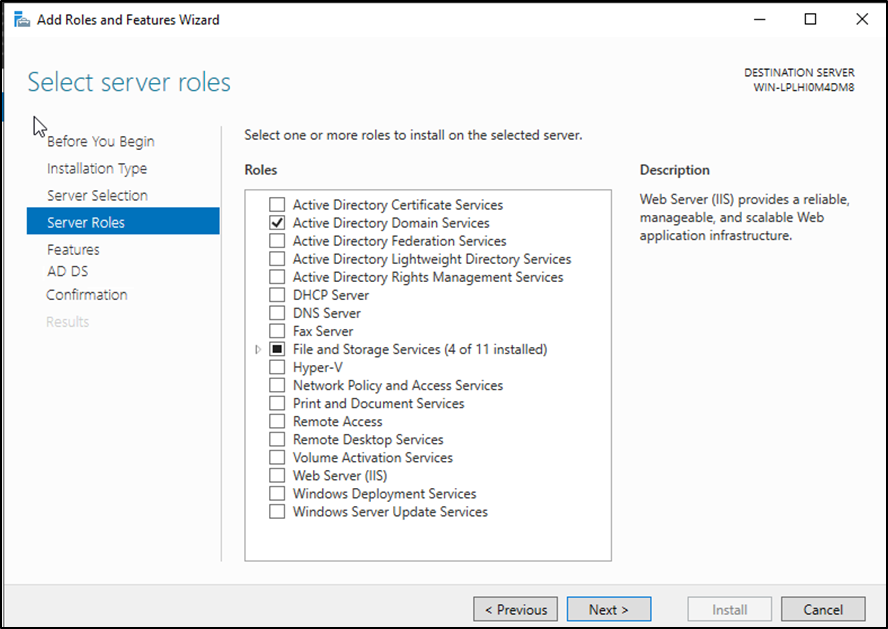Screen dimensions: 888x629
Task: Check the Web Server (IIS) checkbox
Action: [277, 476]
